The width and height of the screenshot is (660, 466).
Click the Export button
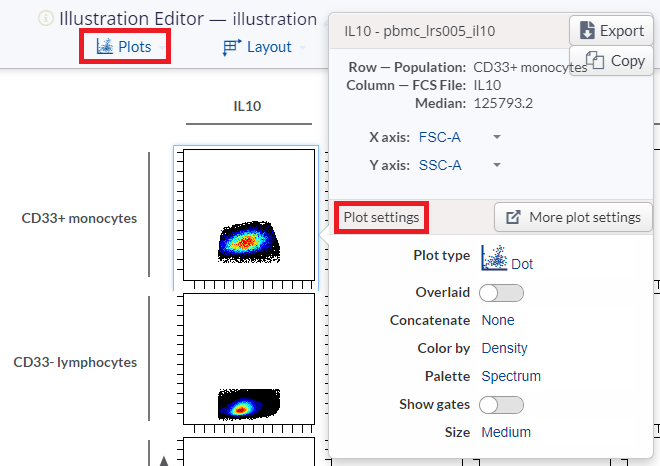611,30
